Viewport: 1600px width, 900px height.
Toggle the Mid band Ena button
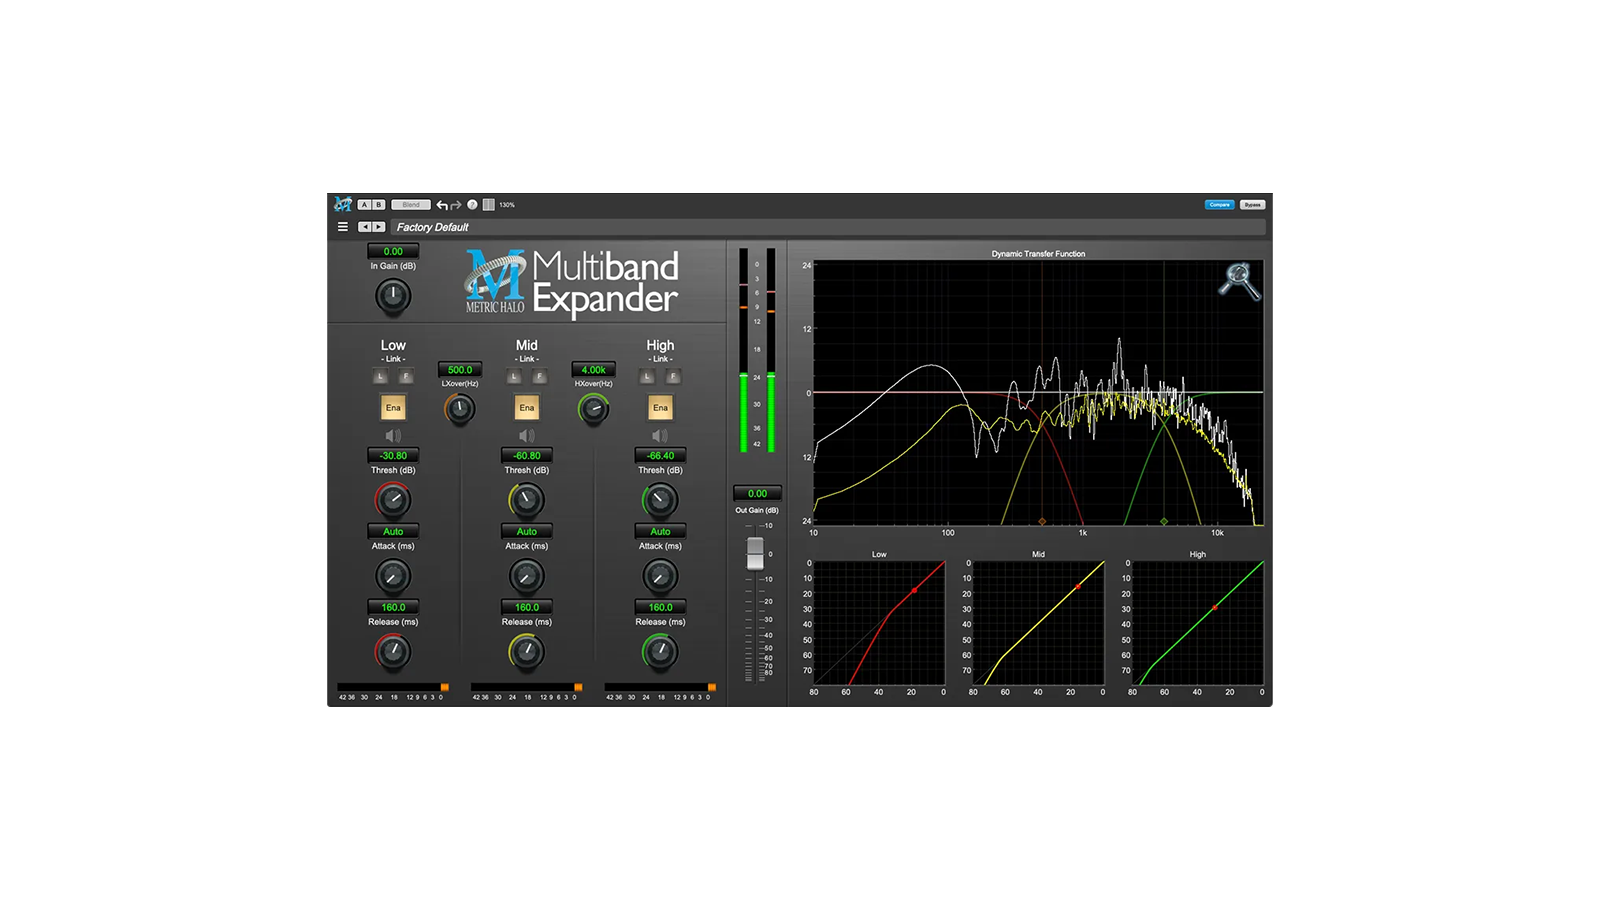tap(527, 408)
